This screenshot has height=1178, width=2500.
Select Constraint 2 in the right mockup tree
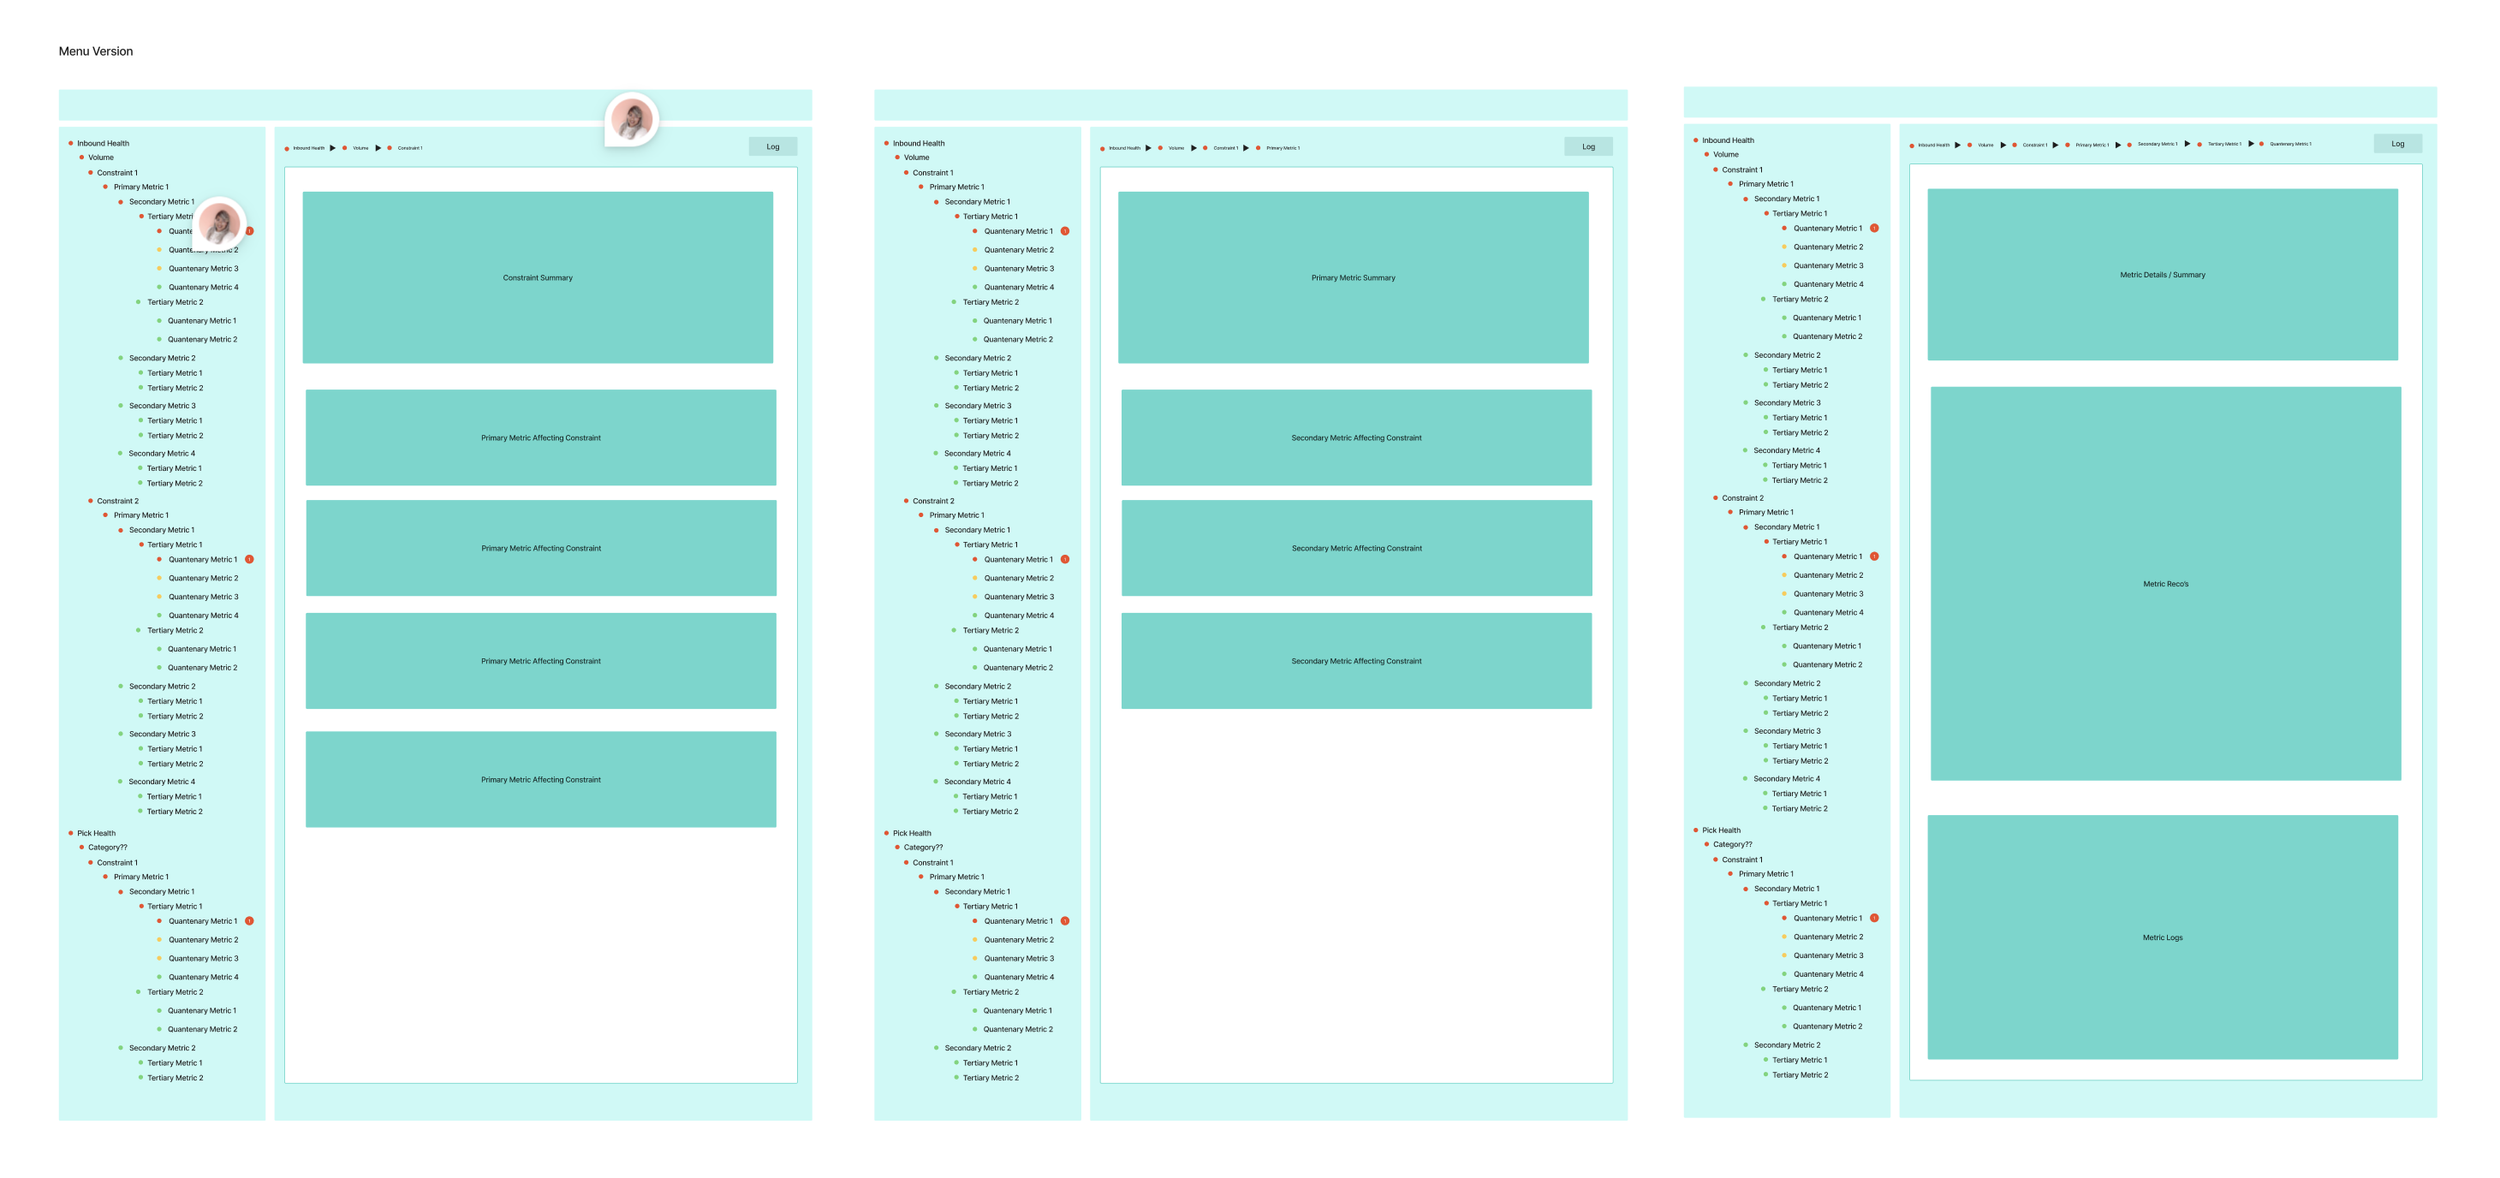1742,498
